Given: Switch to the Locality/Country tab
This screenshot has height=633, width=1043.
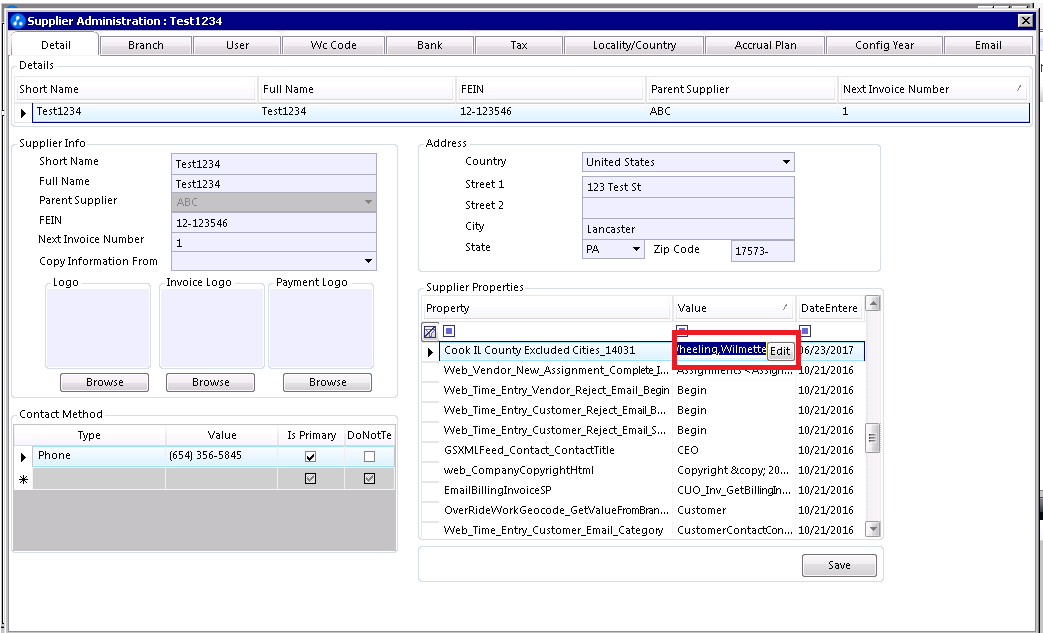Looking at the screenshot, I should coord(634,45).
